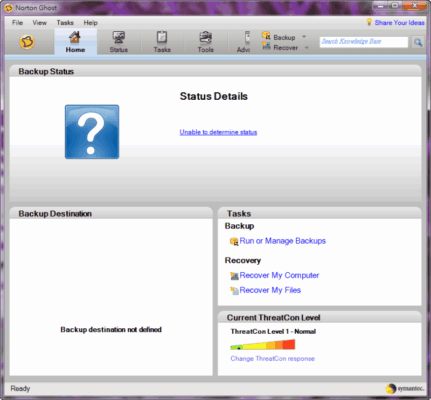Click the Norton Ghost logo button

[x=27, y=42]
